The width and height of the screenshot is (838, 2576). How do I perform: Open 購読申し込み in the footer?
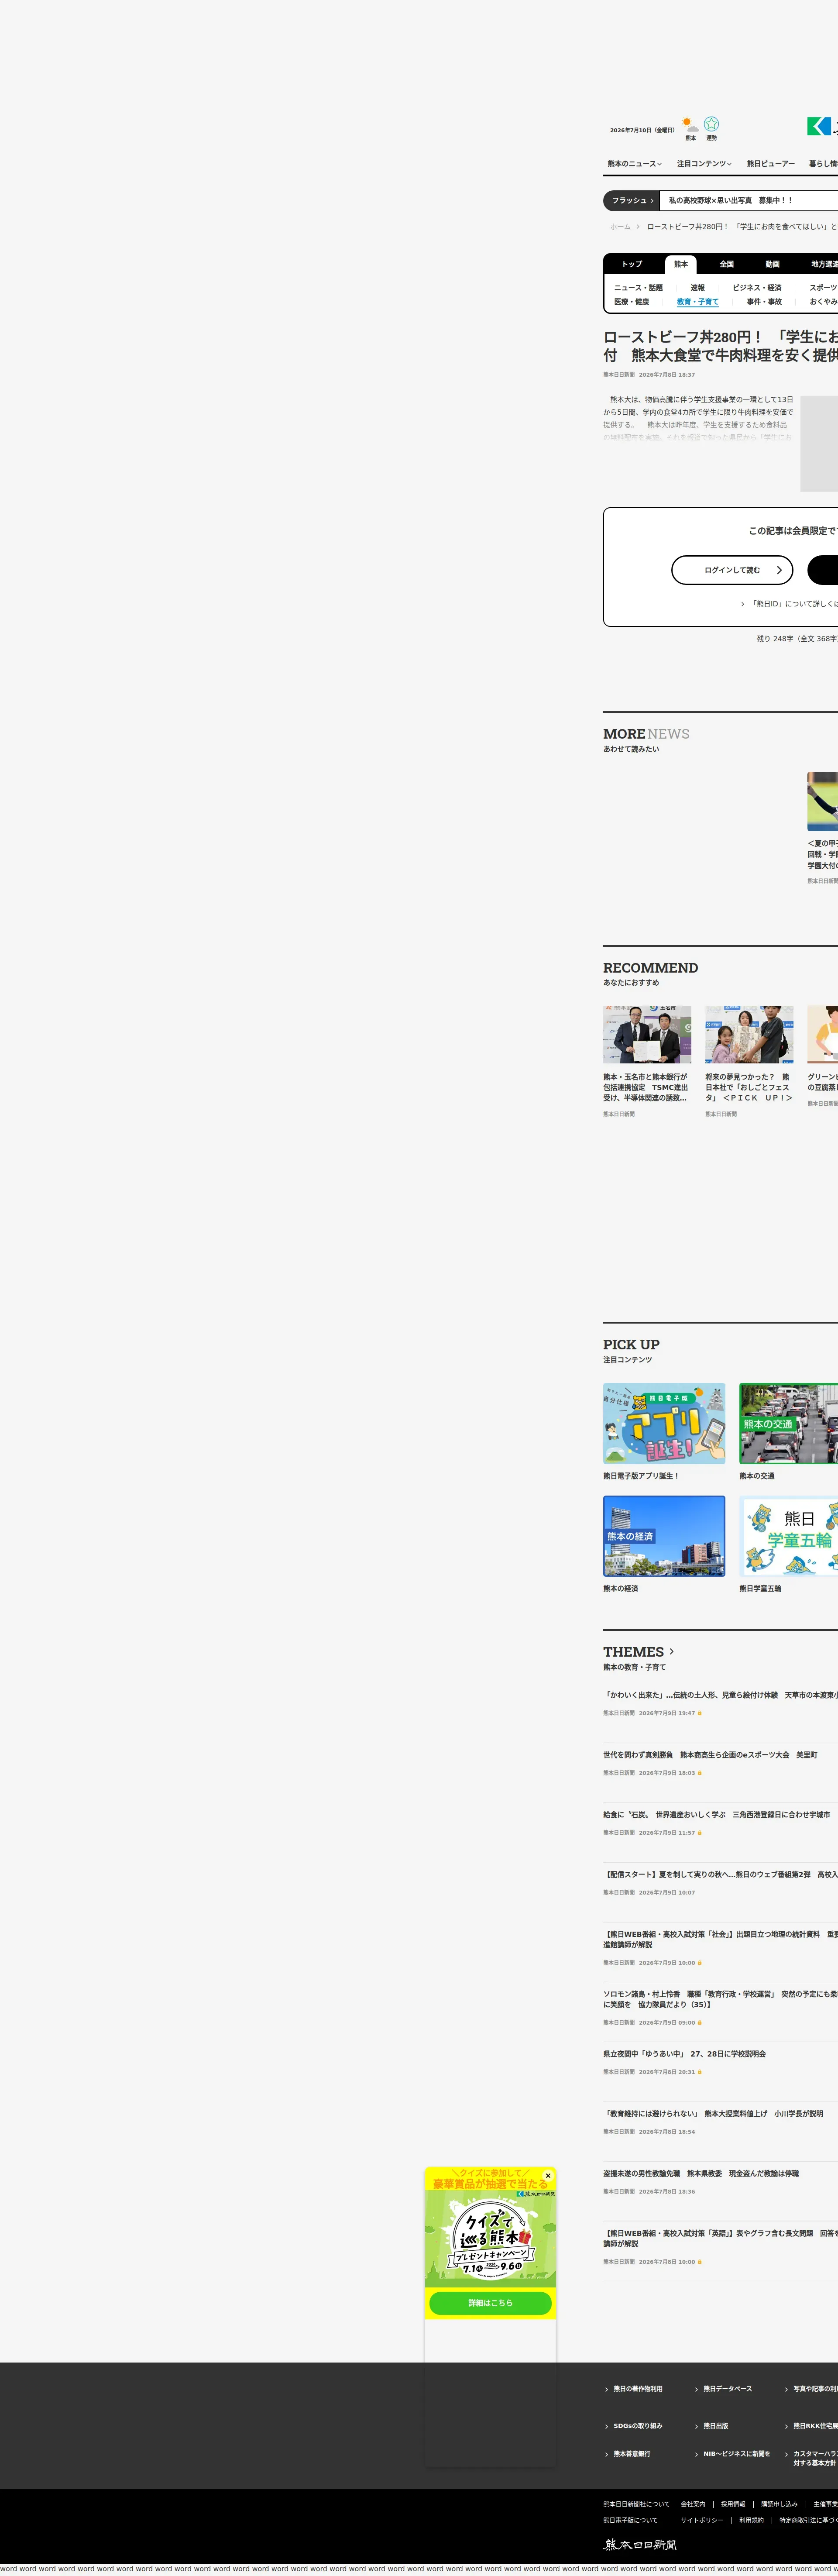point(780,2504)
